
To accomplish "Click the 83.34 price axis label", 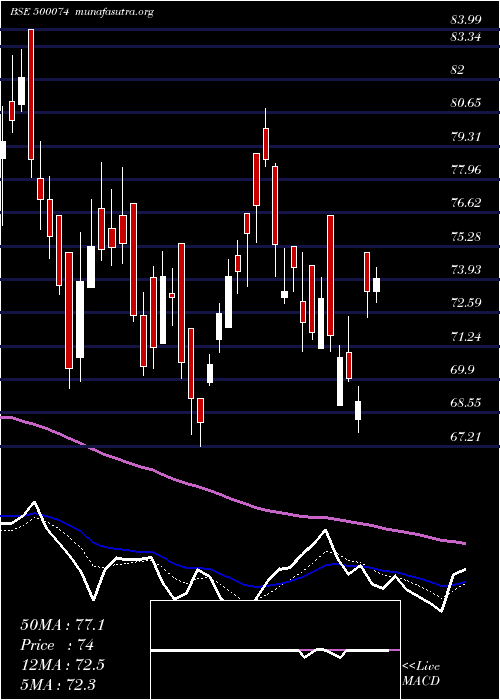I will (466, 37).
